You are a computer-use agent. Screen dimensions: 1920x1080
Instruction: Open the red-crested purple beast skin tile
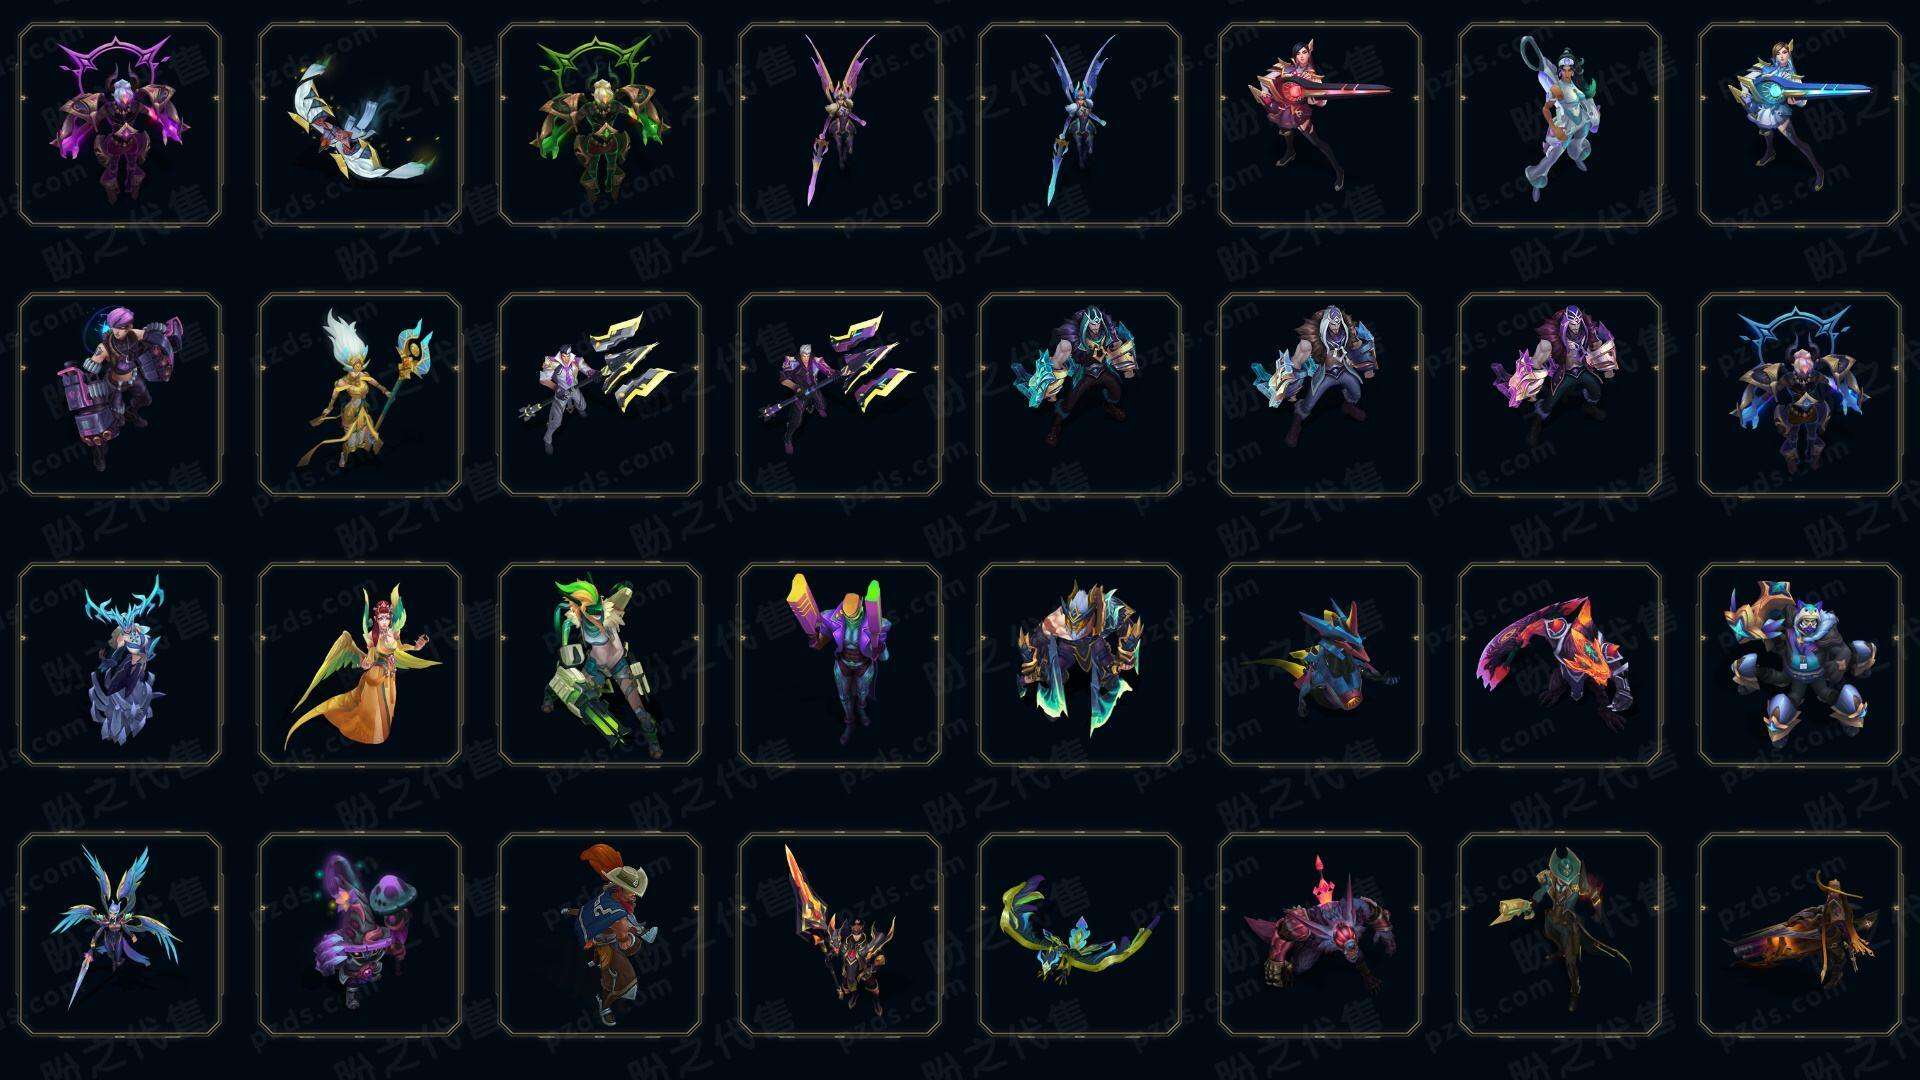pyautogui.click(x=1320, y=934)
